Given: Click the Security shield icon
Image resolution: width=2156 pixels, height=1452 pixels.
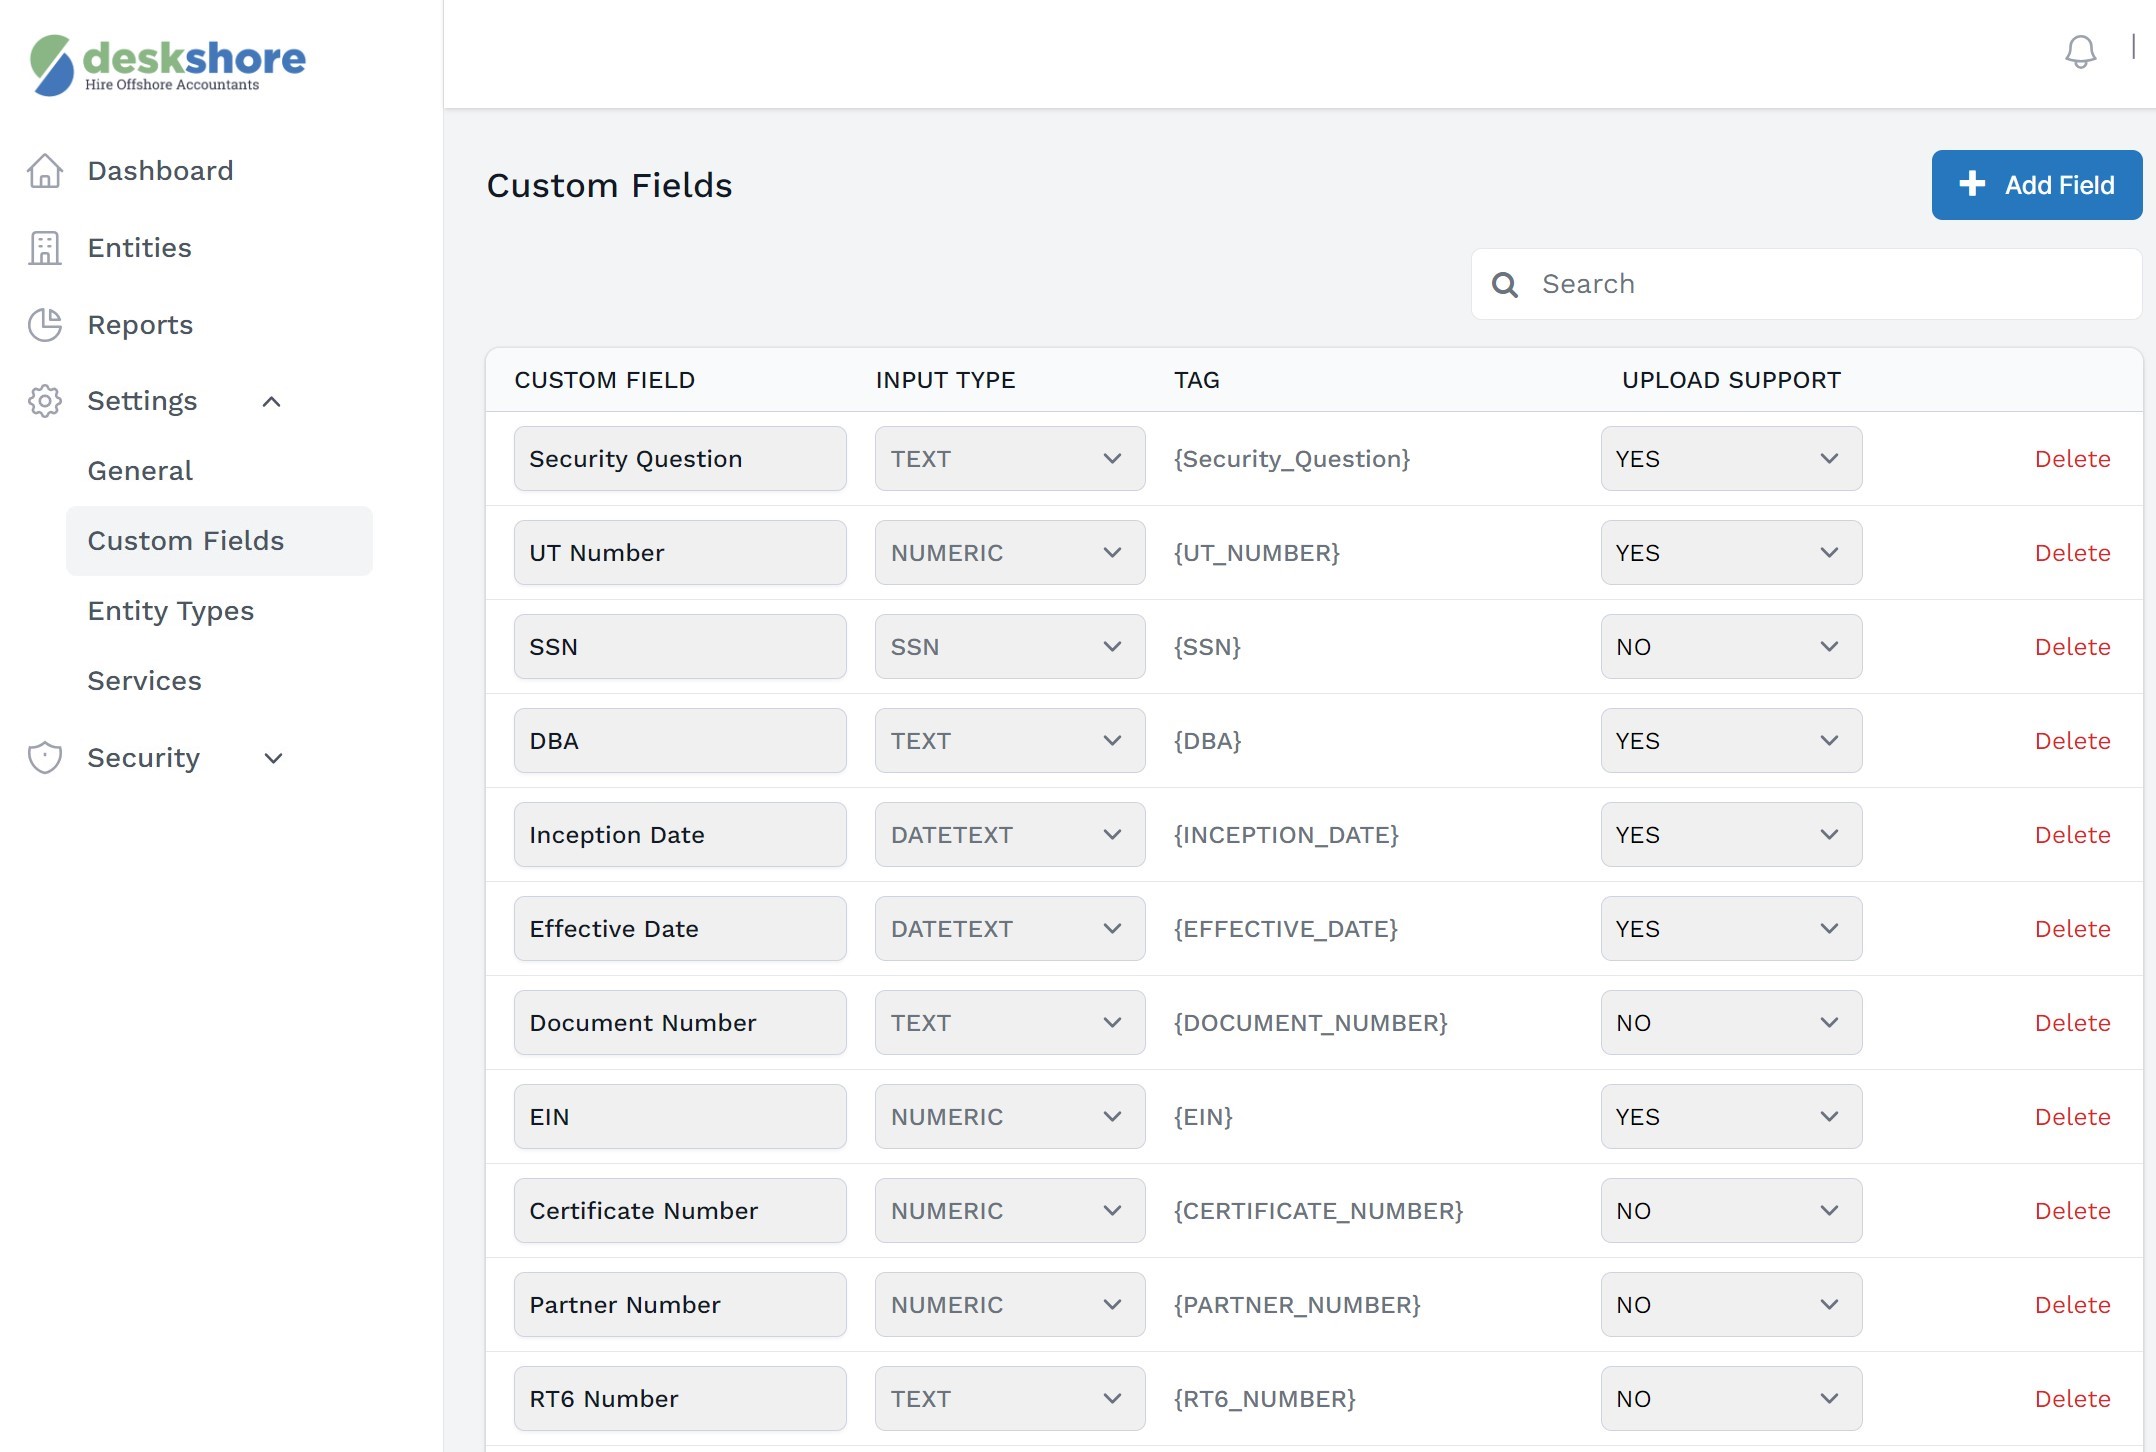Looking at the screenshot, I should [x=45, y=758].
